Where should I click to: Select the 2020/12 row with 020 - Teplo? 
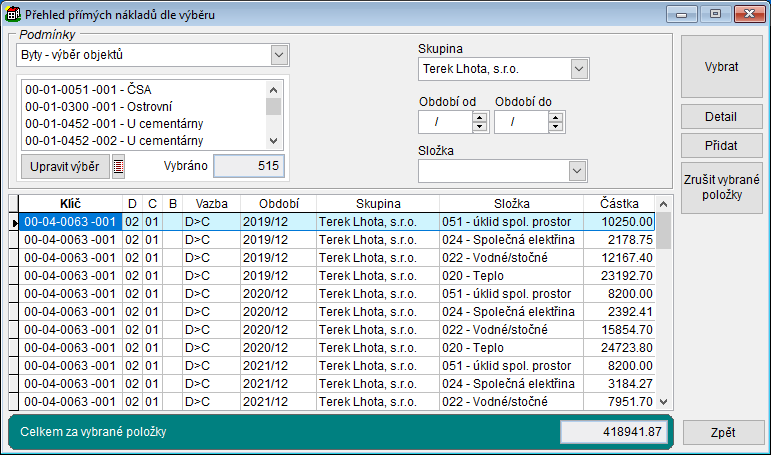click(340, 347)
